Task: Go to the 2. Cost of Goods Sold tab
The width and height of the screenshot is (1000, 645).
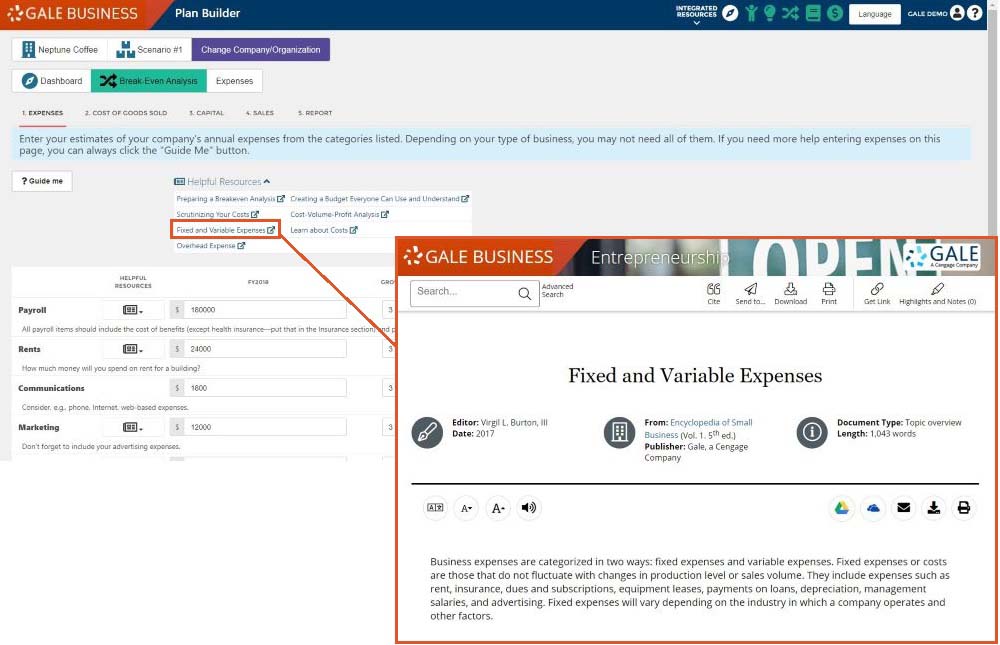Action: [126, 113]
